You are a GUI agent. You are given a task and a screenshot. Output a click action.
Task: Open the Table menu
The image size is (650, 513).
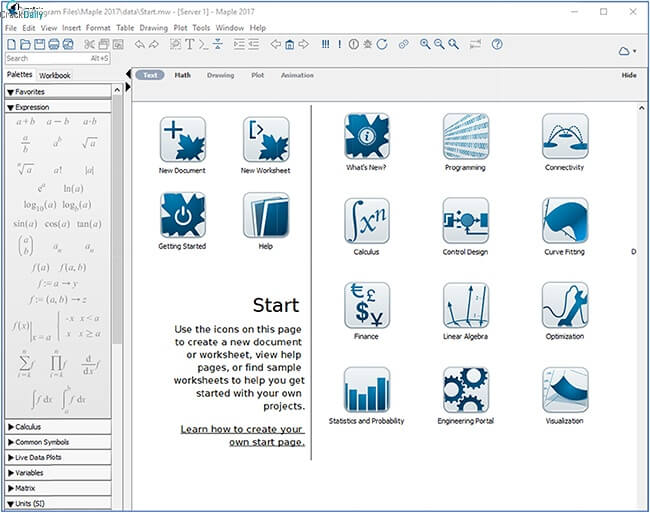point(125,28)
